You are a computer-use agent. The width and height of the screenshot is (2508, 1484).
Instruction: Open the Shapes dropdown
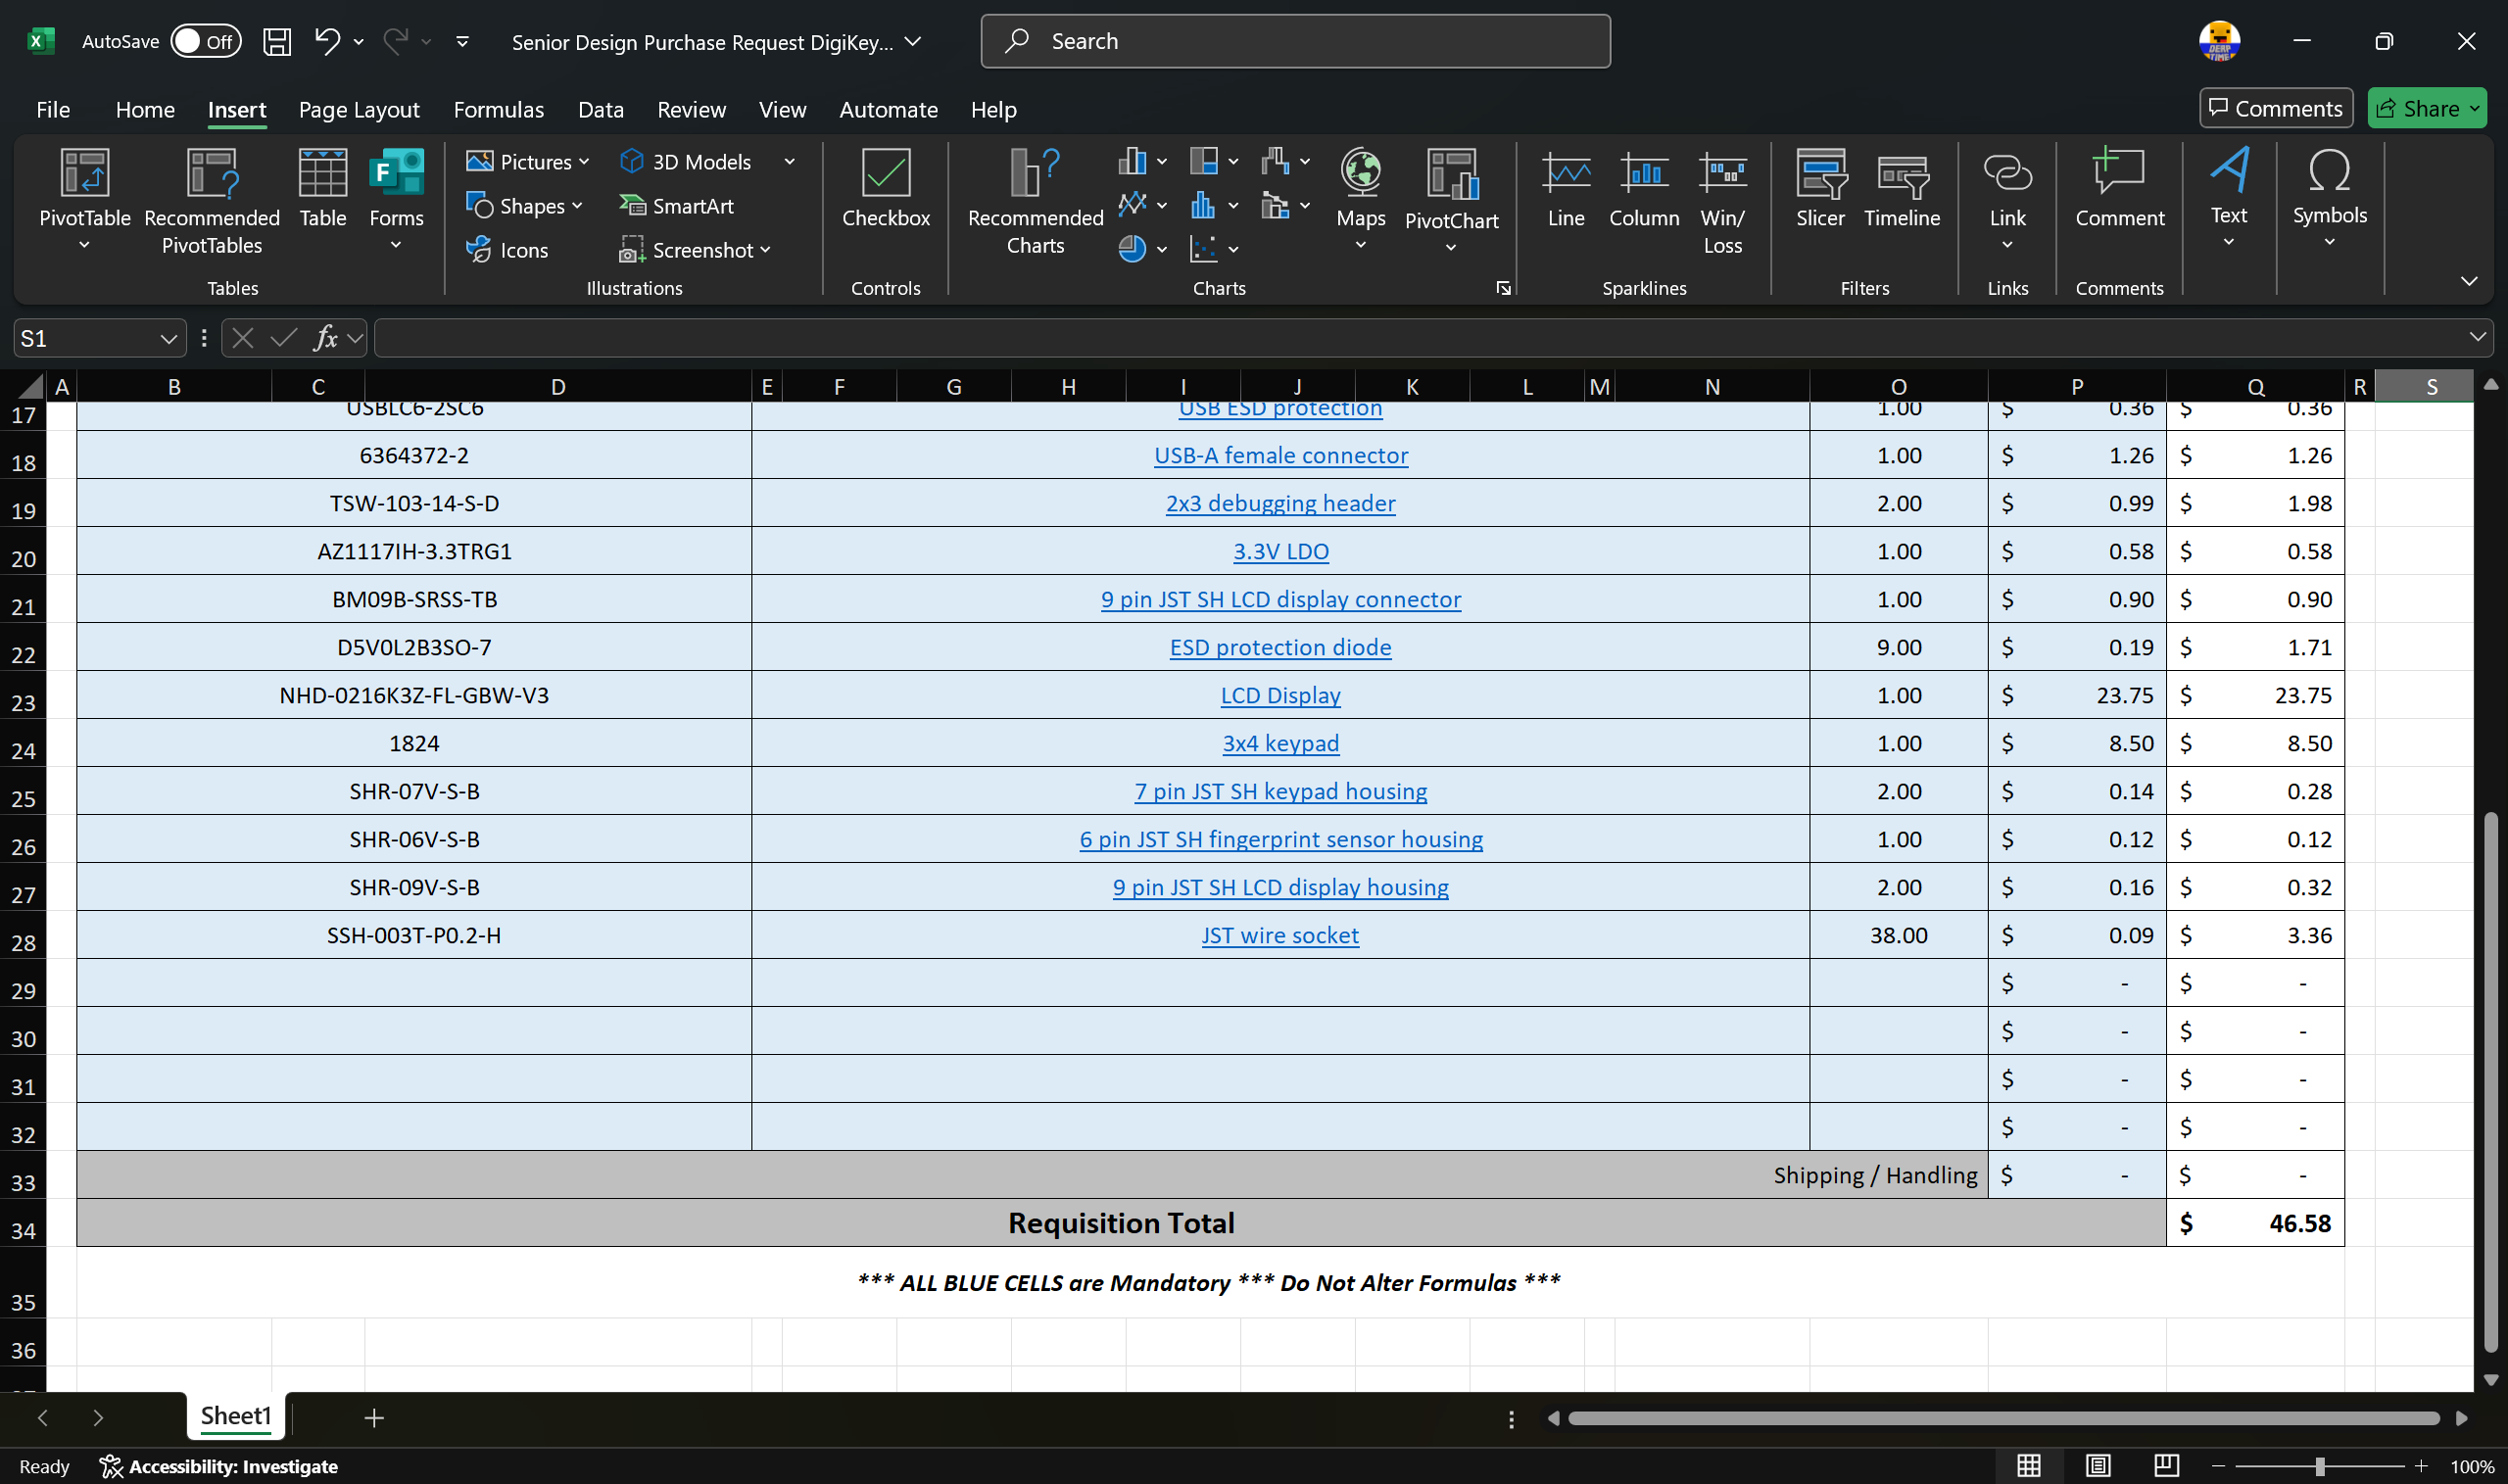click(x=524, y=206)
